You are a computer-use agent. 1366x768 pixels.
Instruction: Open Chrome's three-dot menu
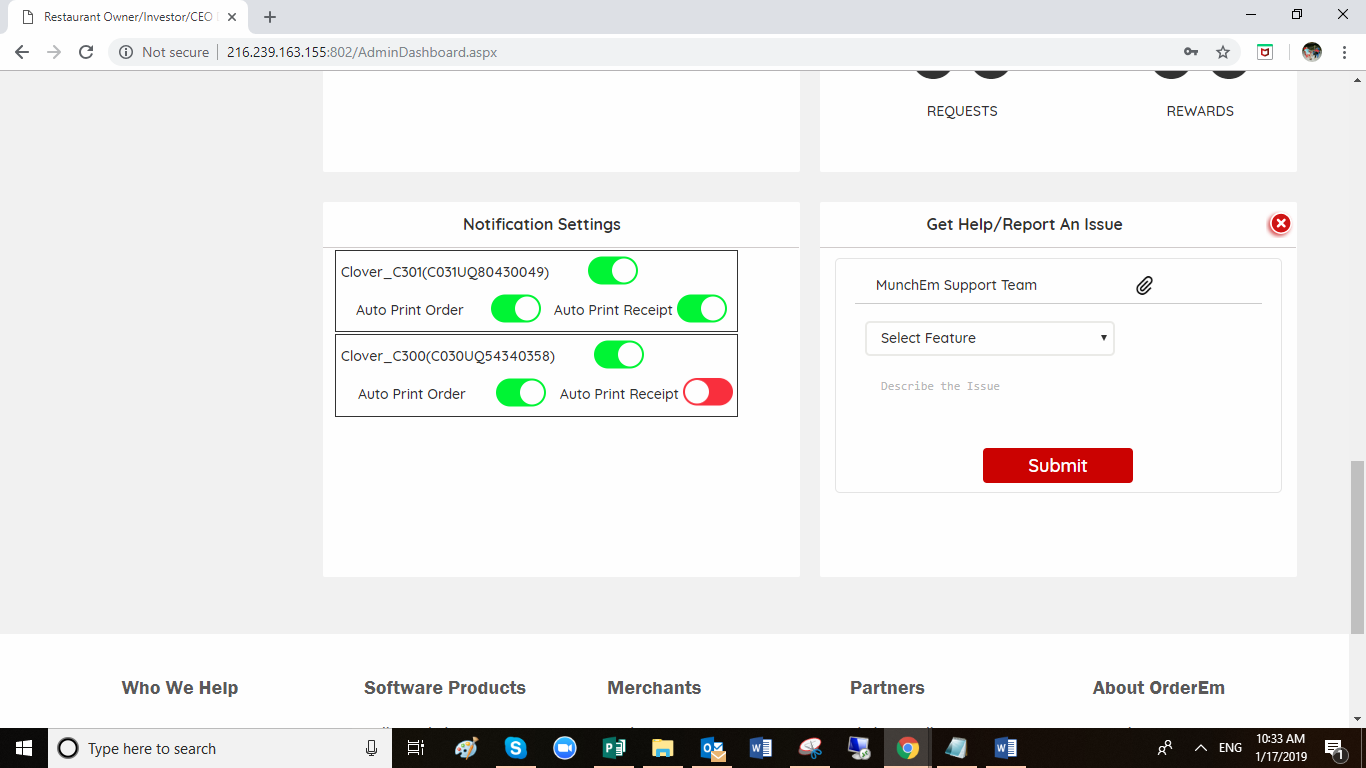point(1343,52)
